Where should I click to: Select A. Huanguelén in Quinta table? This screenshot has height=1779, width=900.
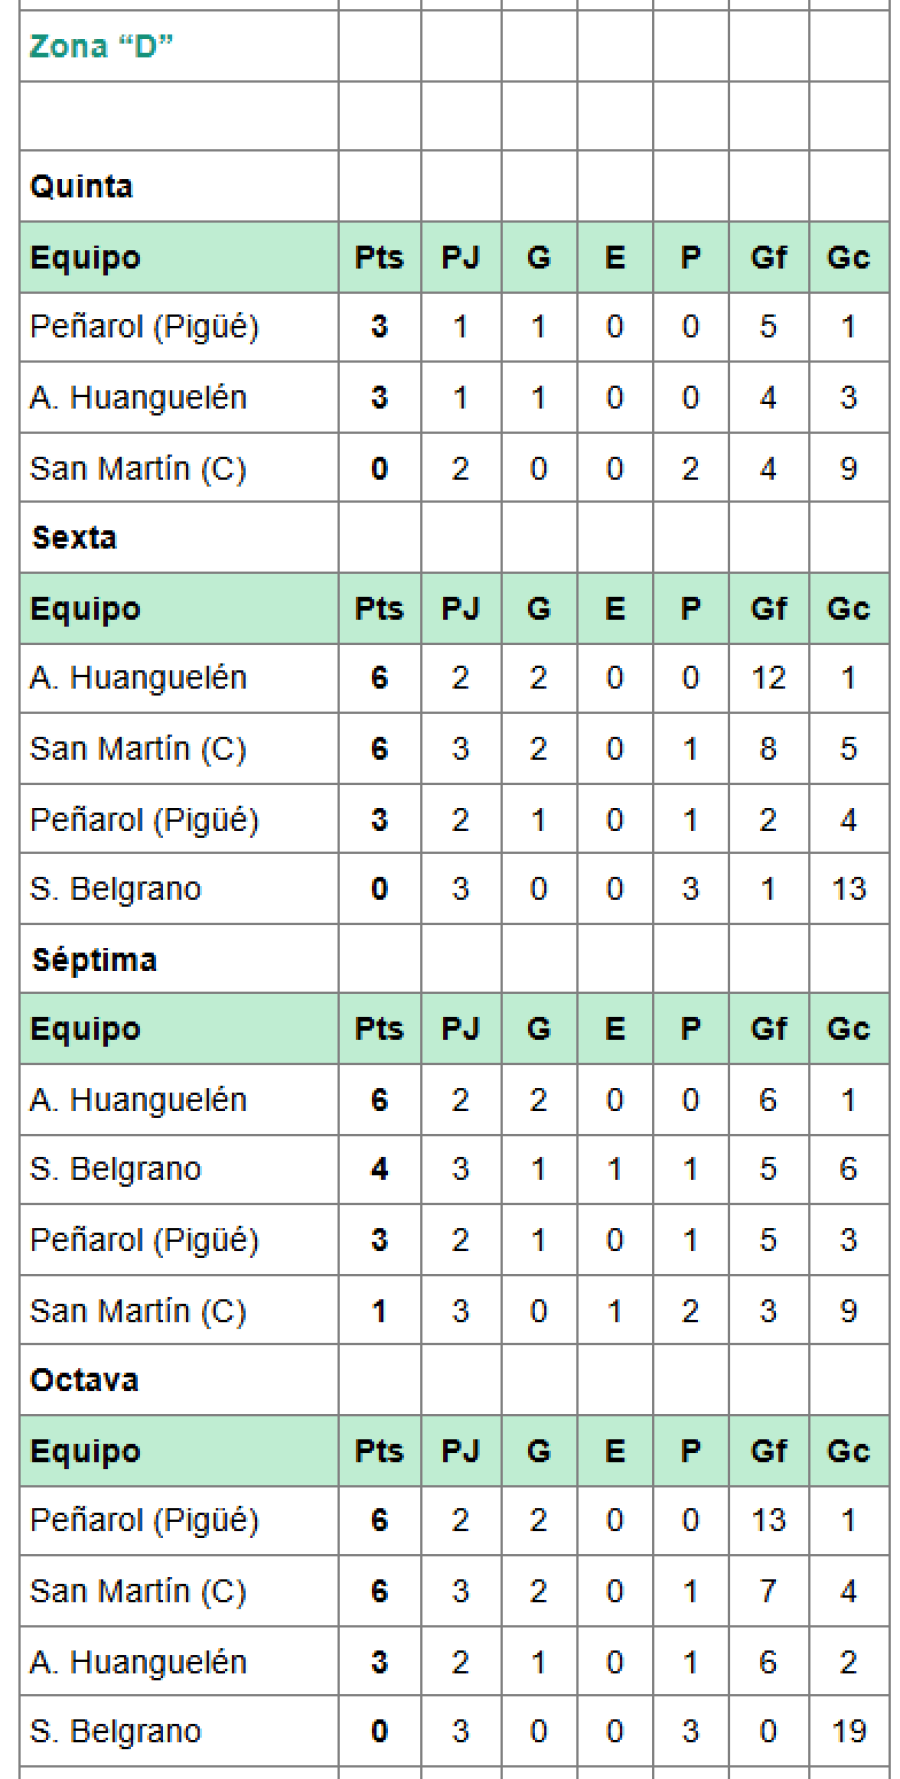[138, 398]
